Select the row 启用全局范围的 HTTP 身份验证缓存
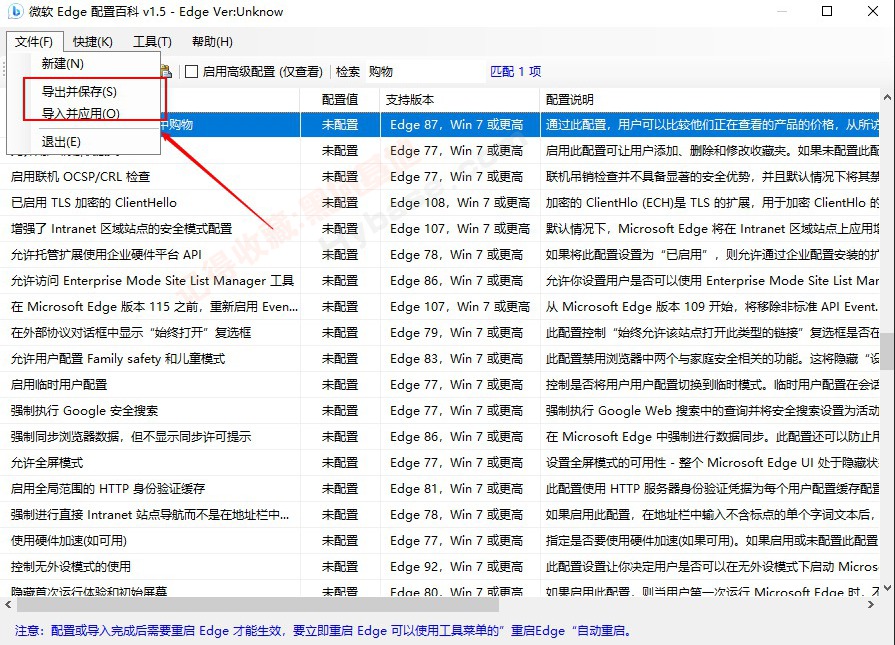895x645 pixels. click(440, 489)
